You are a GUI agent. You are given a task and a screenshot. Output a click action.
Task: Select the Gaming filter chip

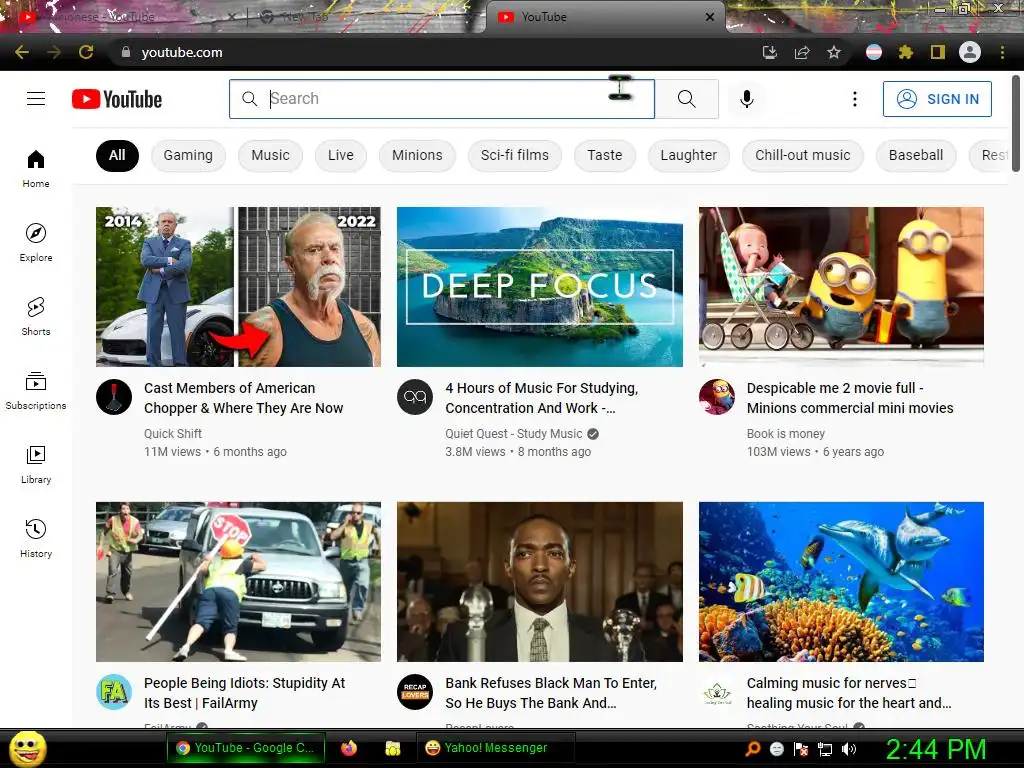(188, 155)
